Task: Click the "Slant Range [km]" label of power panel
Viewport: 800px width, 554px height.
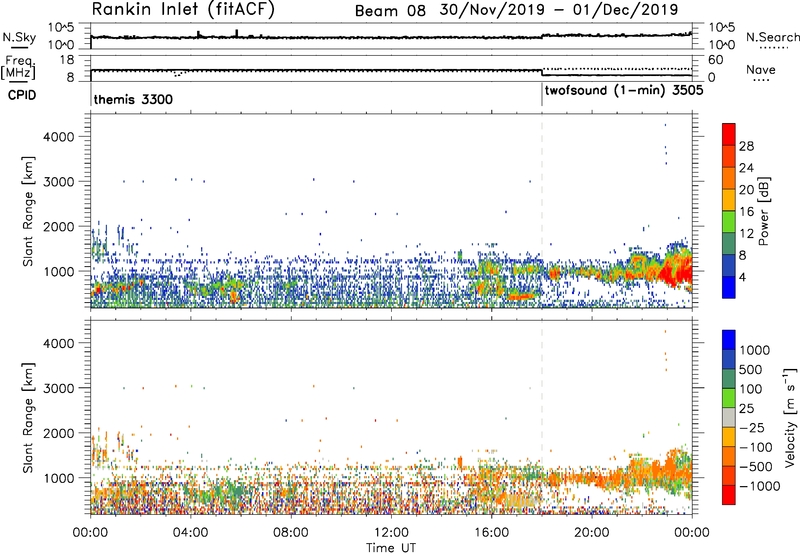Action: 28,211
